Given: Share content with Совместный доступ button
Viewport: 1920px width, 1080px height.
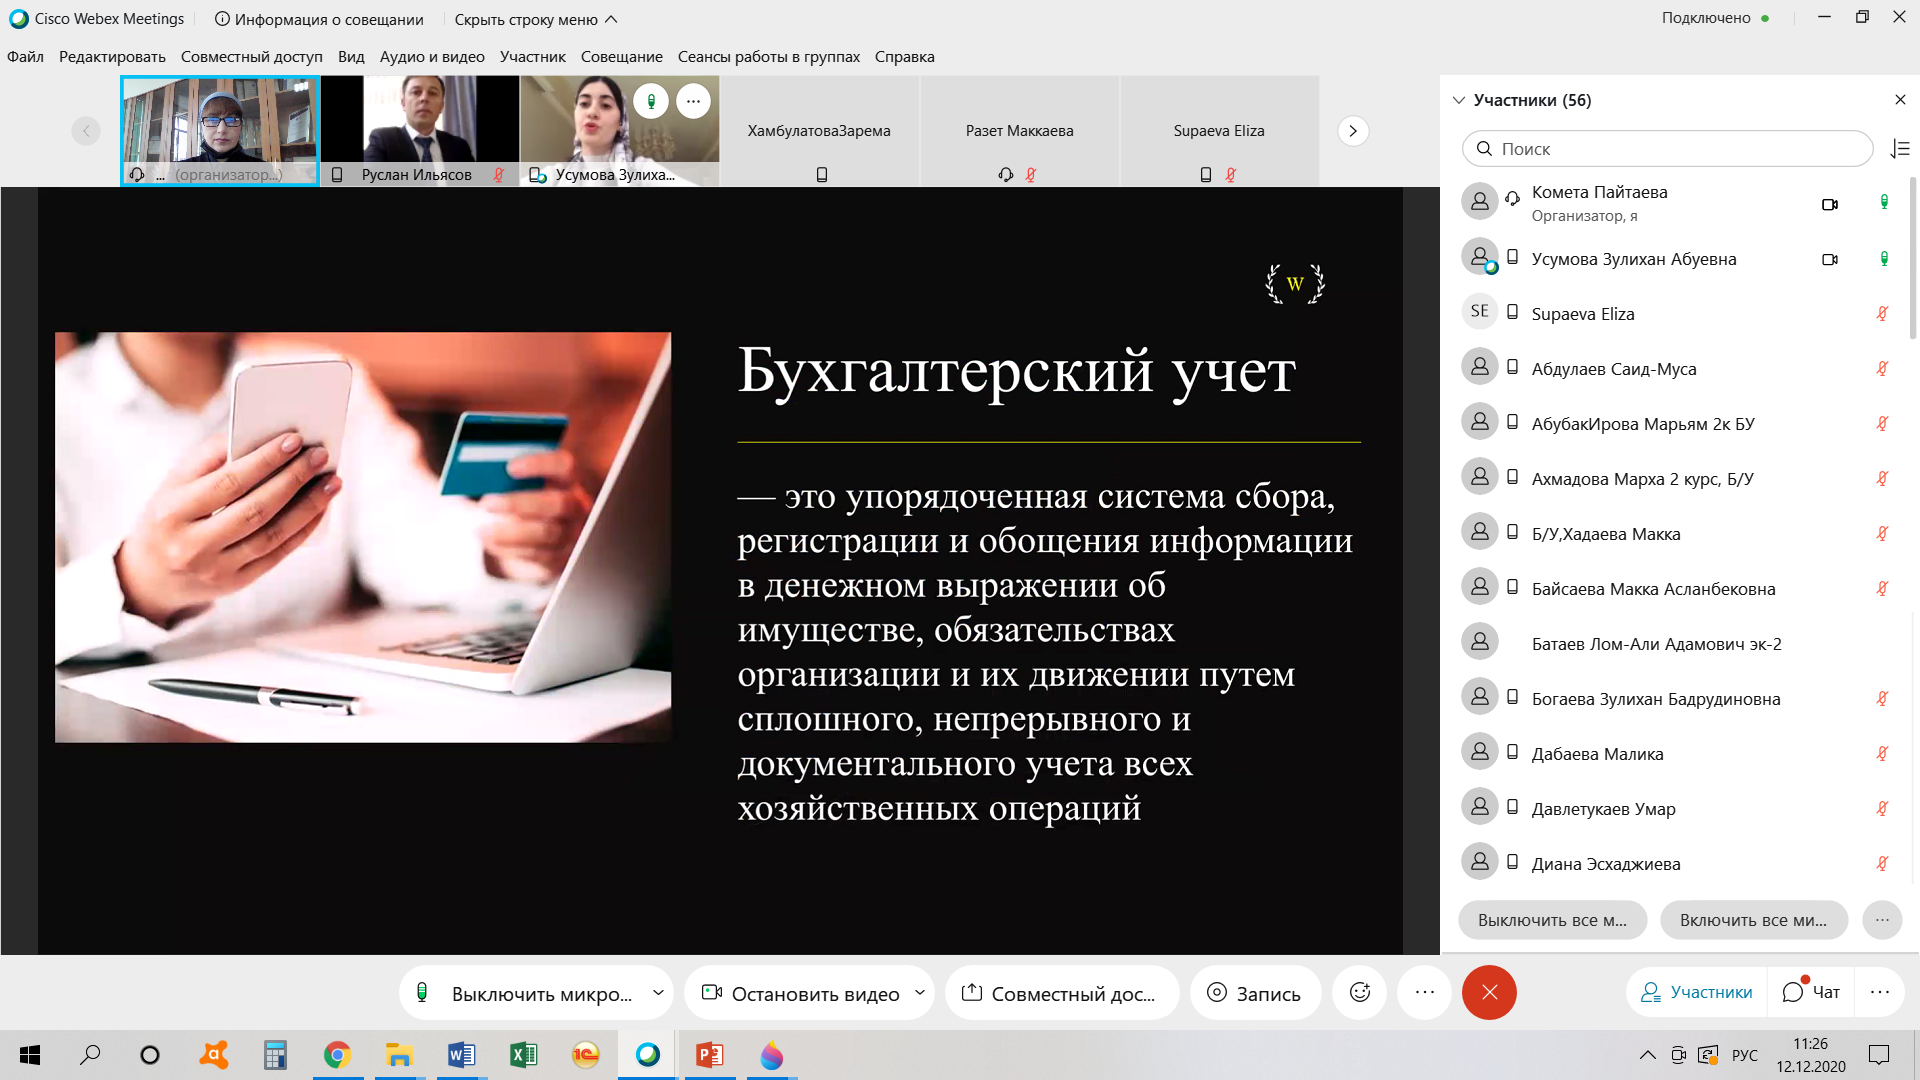Looking at the screenshot, I should tap(1062, 993).
